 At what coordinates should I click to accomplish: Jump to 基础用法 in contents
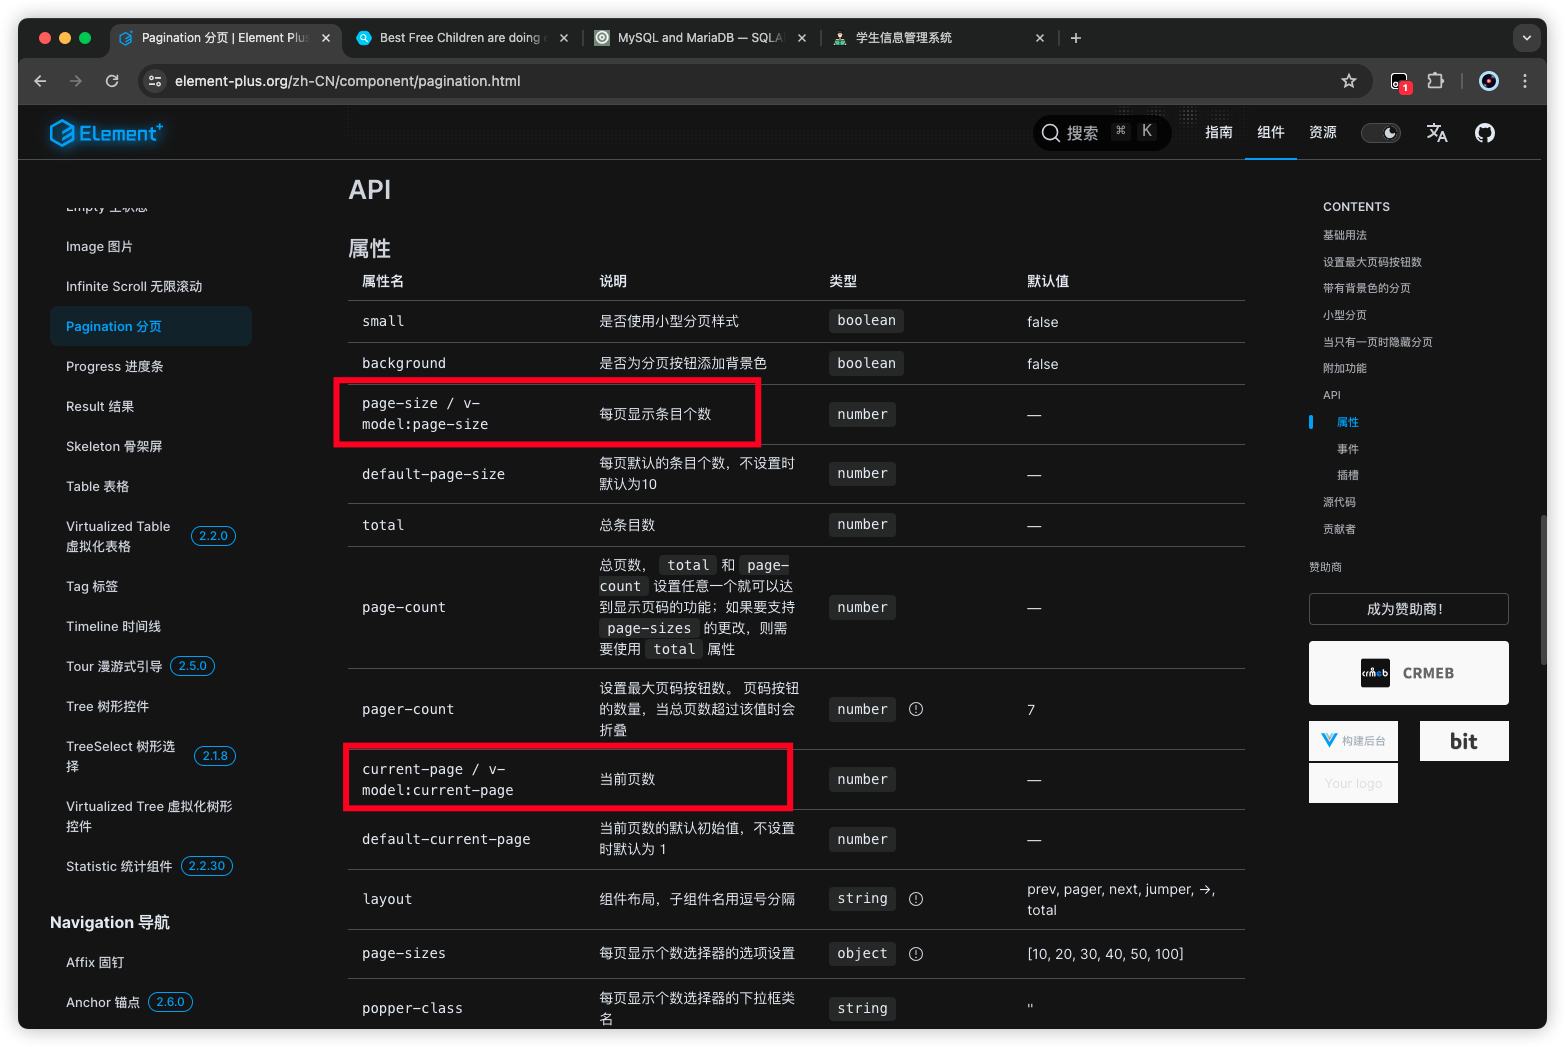1345,235
